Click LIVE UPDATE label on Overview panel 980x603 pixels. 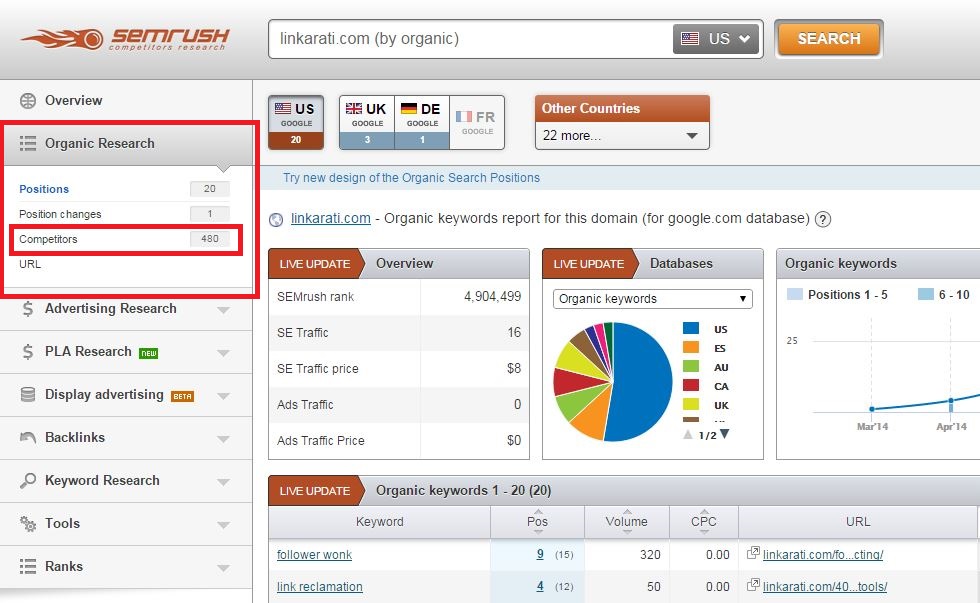[314, 264]
